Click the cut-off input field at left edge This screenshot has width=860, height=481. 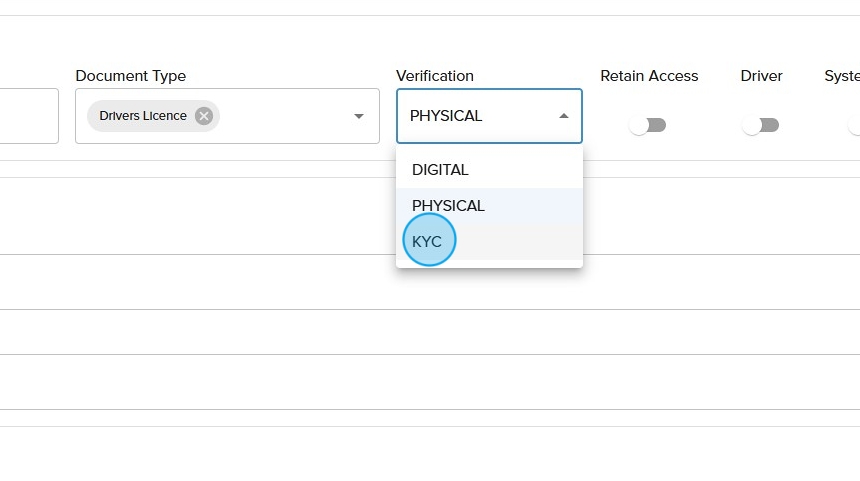[x=28, y=116]
